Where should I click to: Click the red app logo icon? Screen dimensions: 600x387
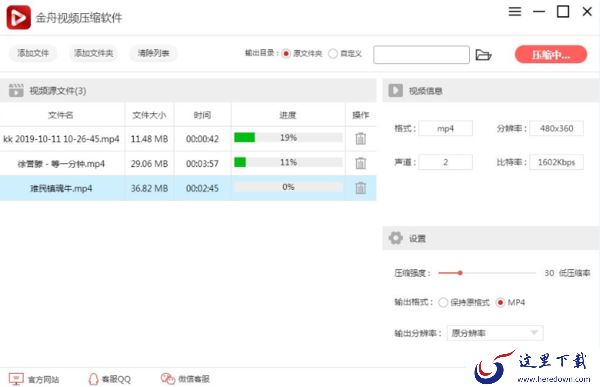click(x=18, y=18)
